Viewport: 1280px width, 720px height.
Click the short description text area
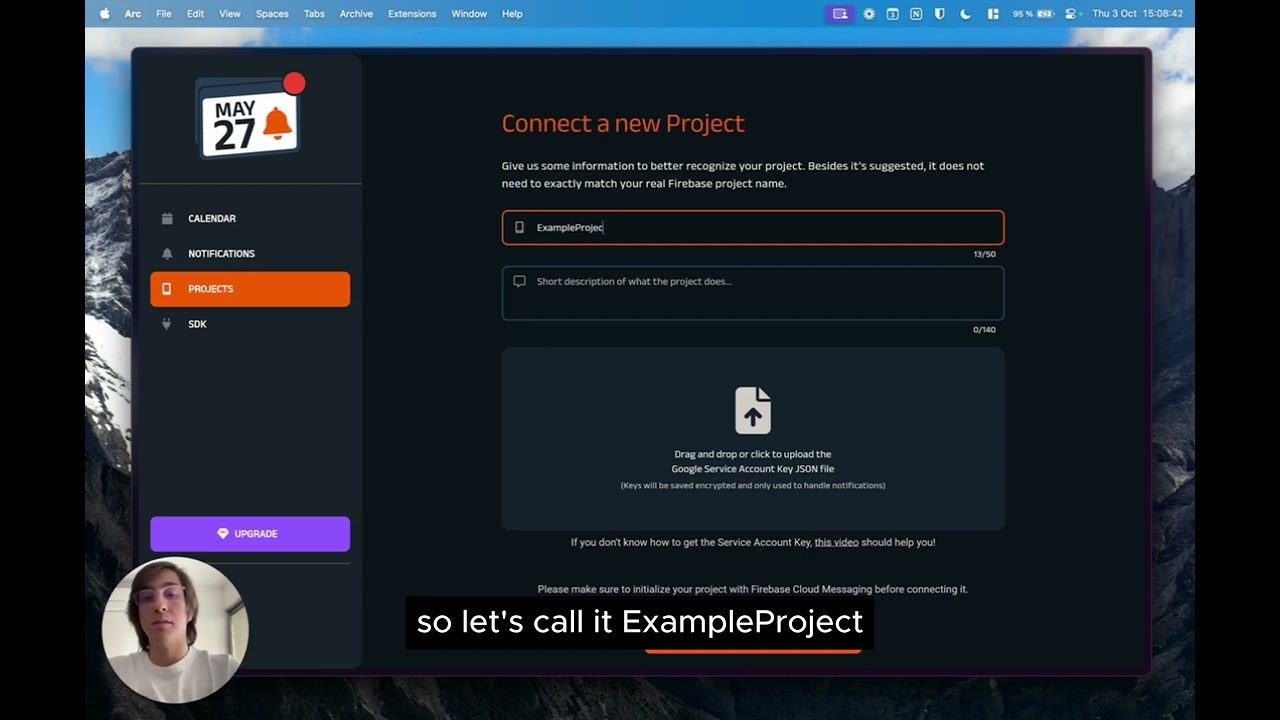(753, 293)
